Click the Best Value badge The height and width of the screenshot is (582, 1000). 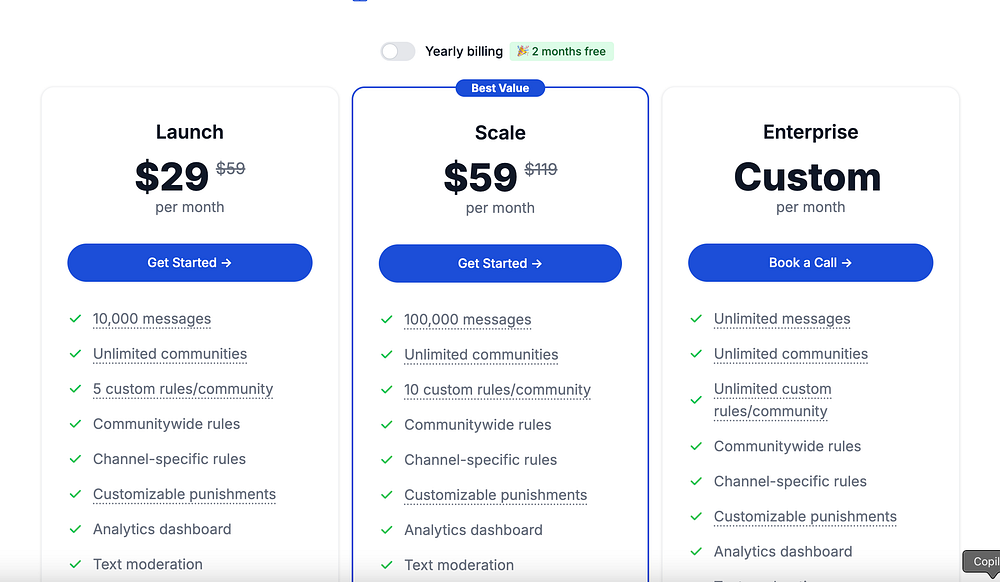(500, 88)
